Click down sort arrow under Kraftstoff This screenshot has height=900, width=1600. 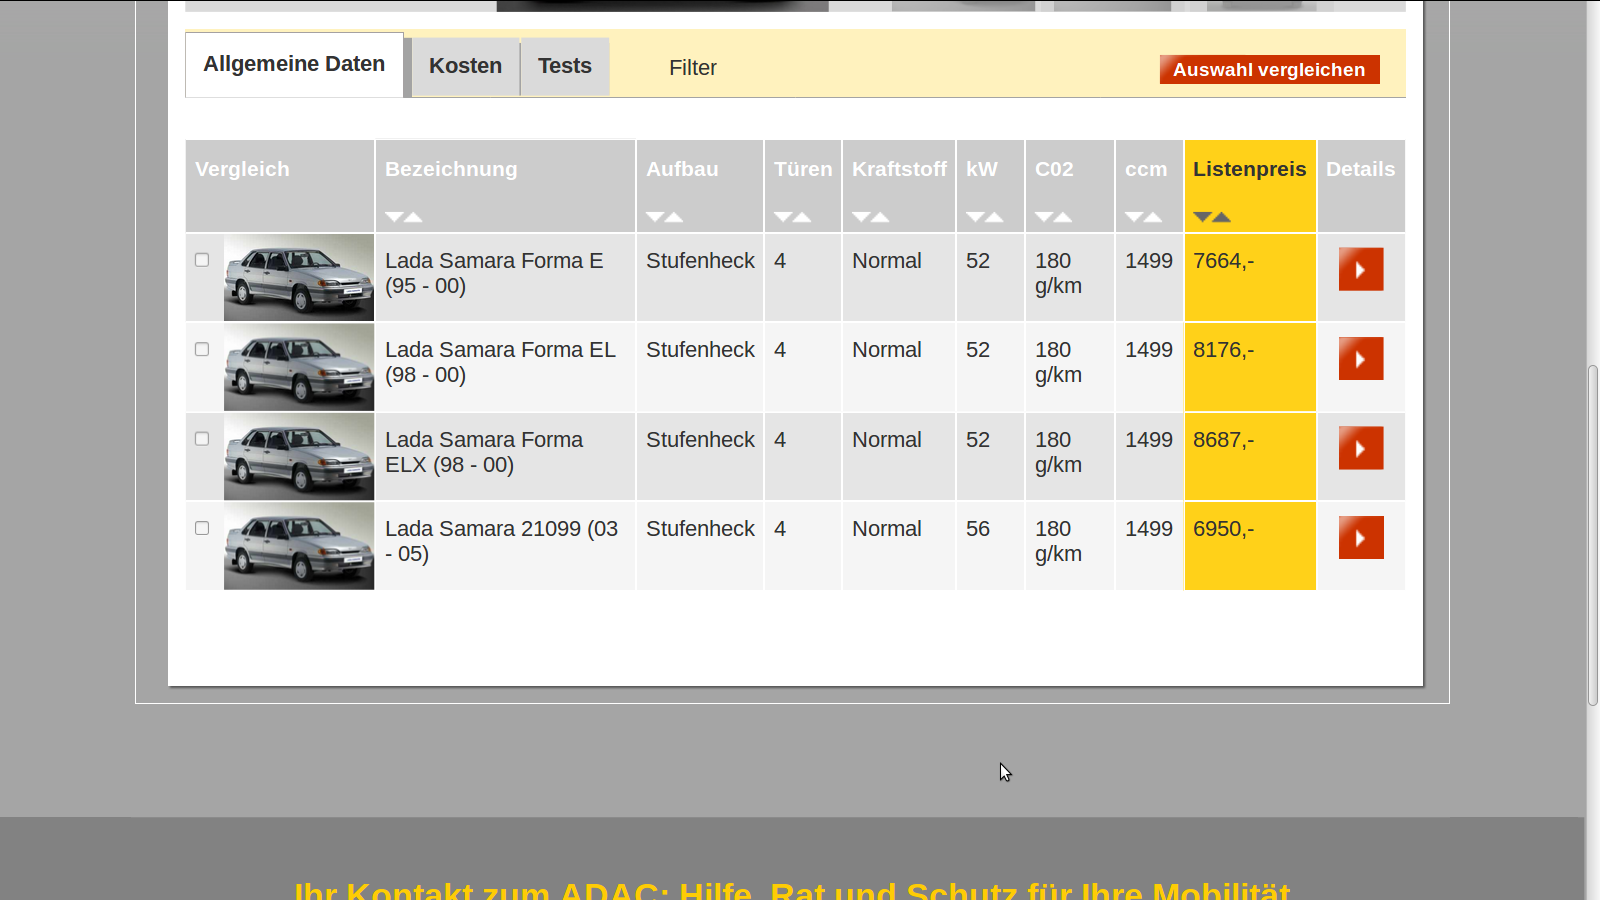click(x=861, y=217)
